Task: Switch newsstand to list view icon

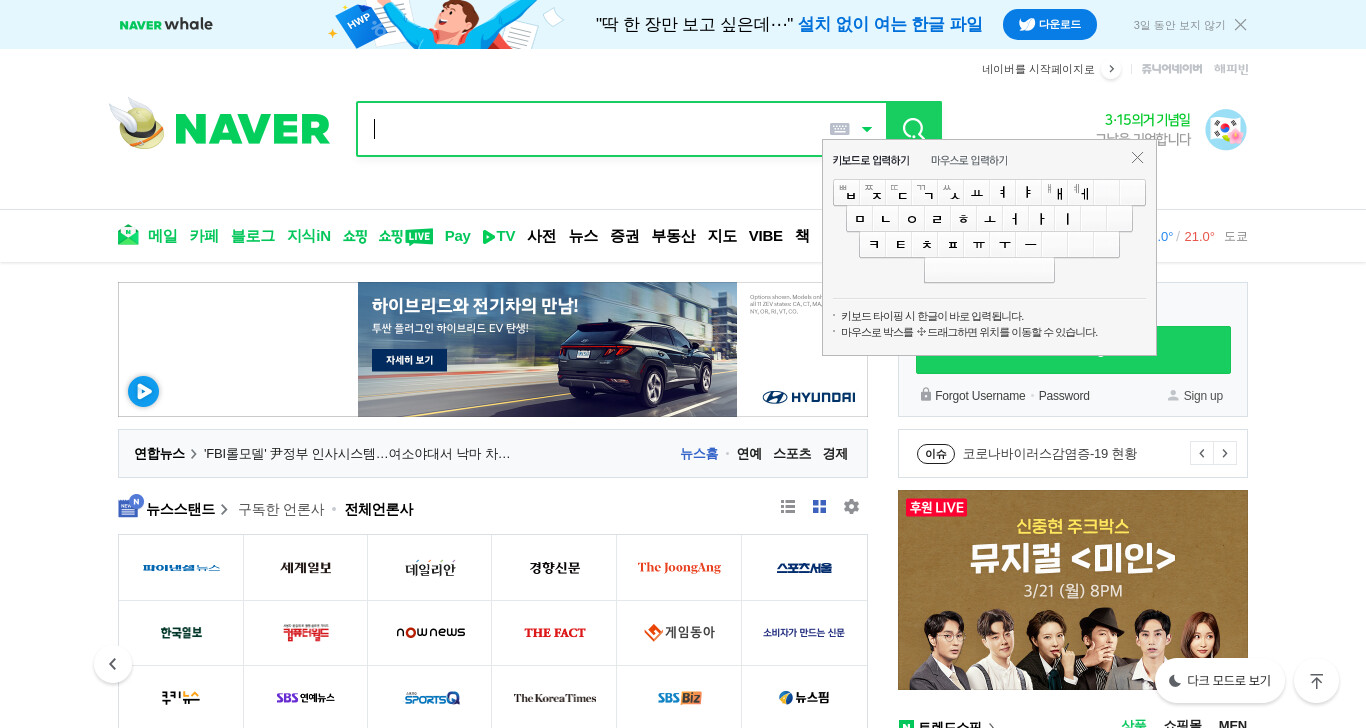Action: (x=788, y=507)
